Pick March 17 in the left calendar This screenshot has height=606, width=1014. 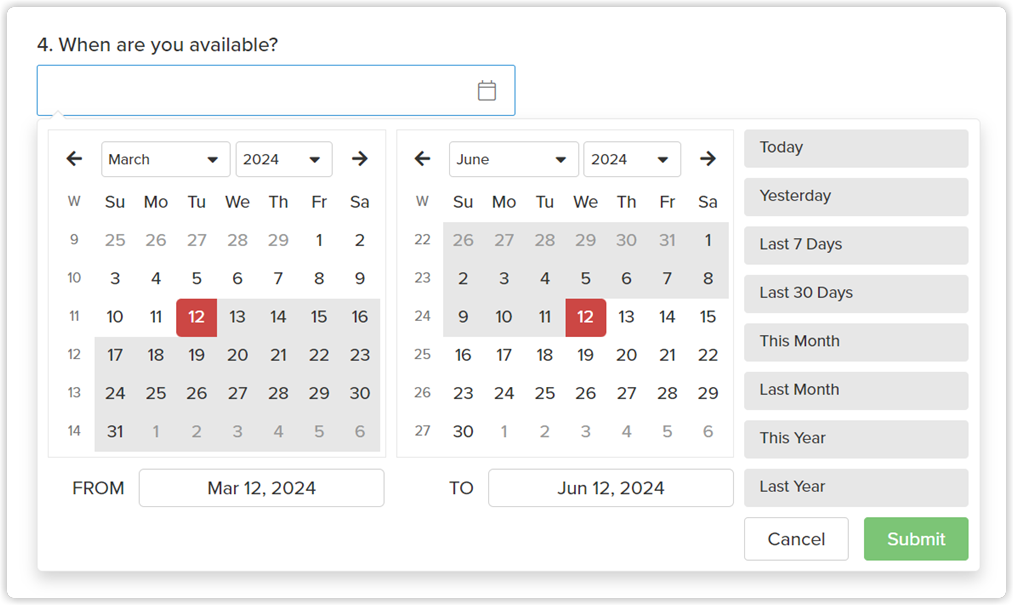pos(115,355)
